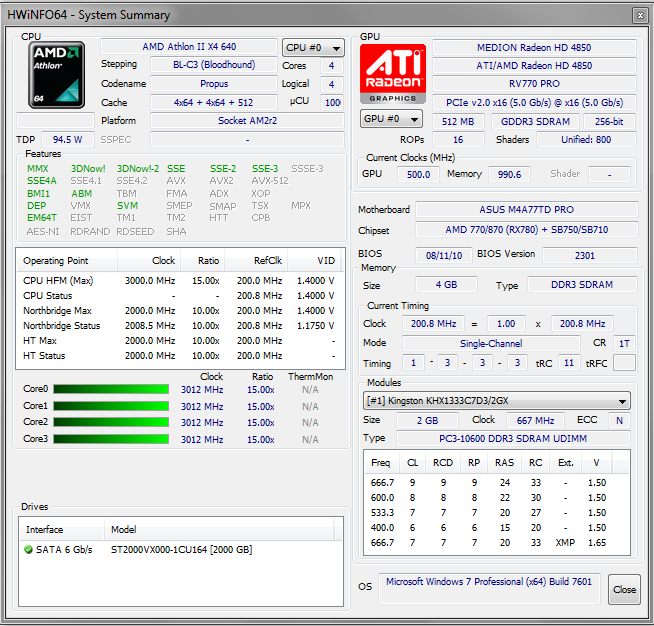This screenshot has height=626, width=654.
Task: Click the Microsoft Windows 7 Professional OS field
Action: (489, 588)
